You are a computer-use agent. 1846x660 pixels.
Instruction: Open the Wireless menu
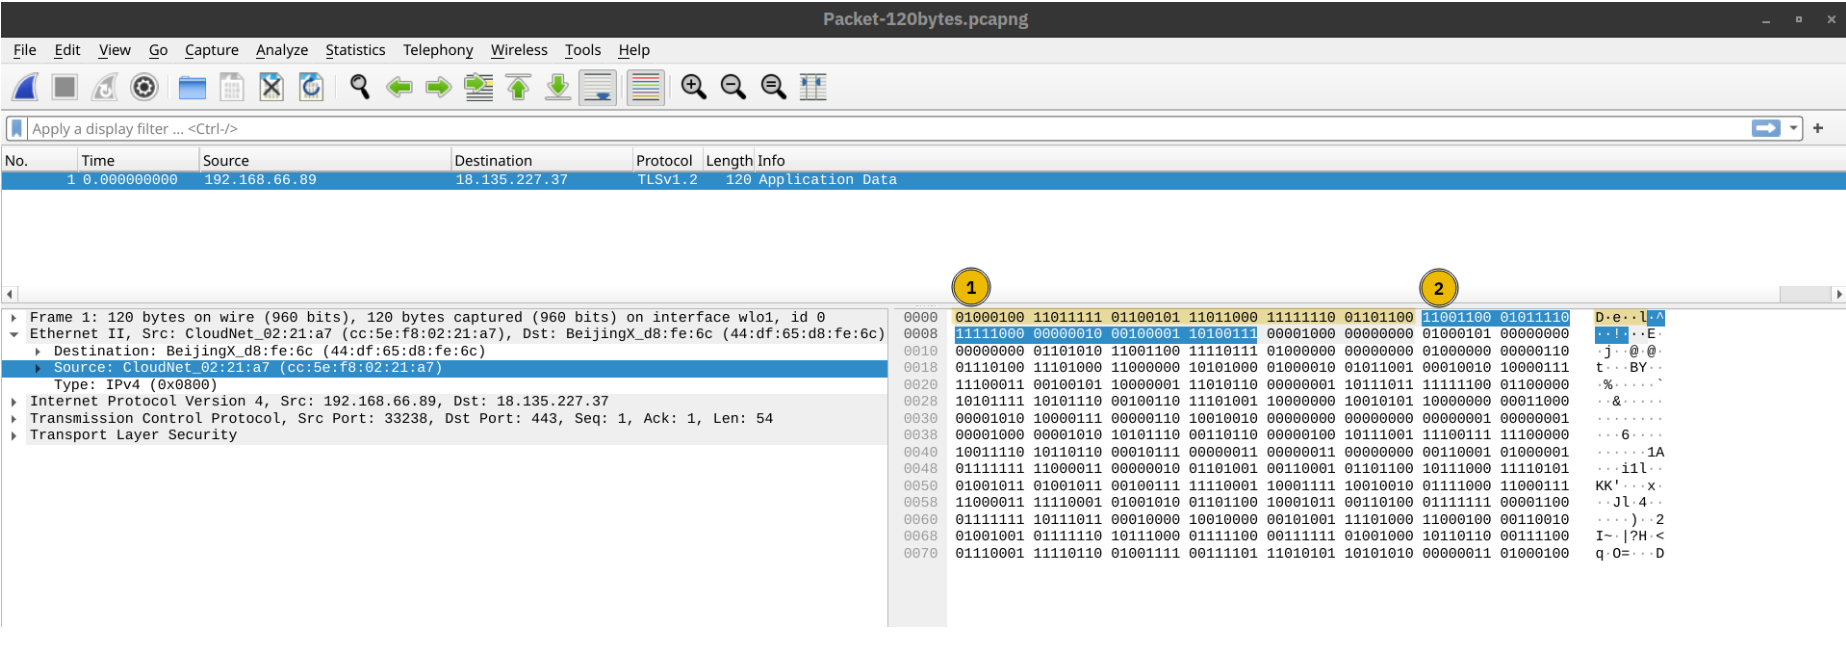point(519,50)
